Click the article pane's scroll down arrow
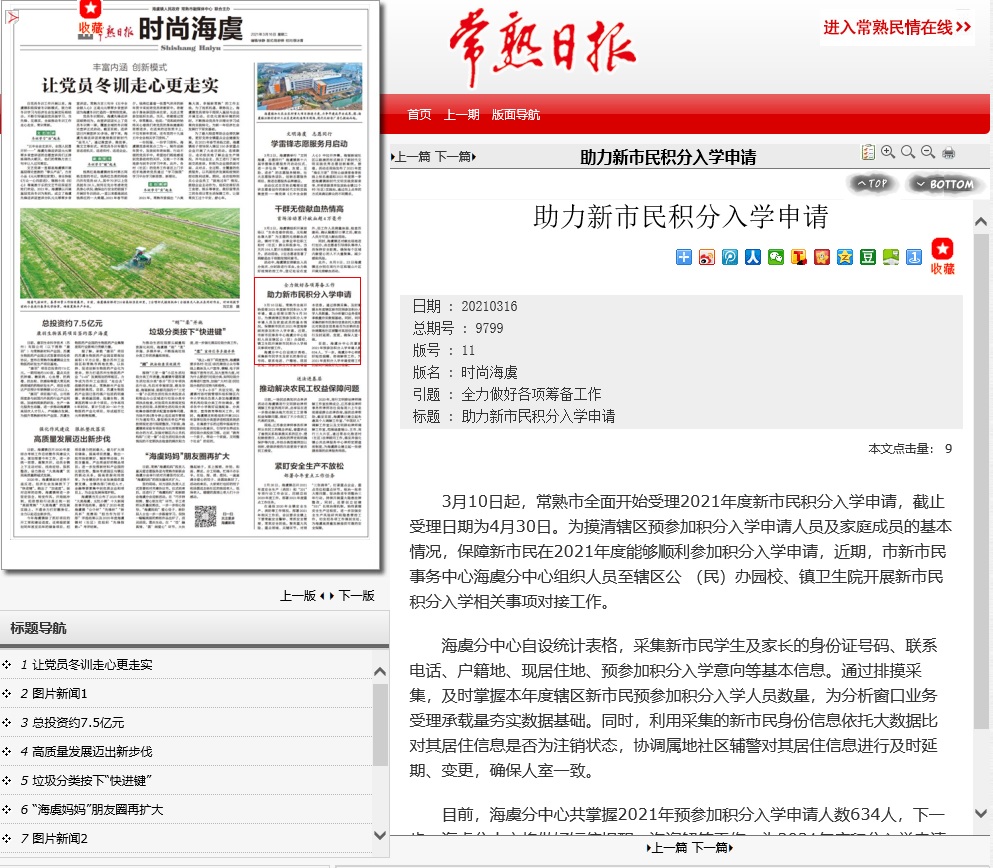This screenshot has height=868, width=993. (x=981, y=814)
